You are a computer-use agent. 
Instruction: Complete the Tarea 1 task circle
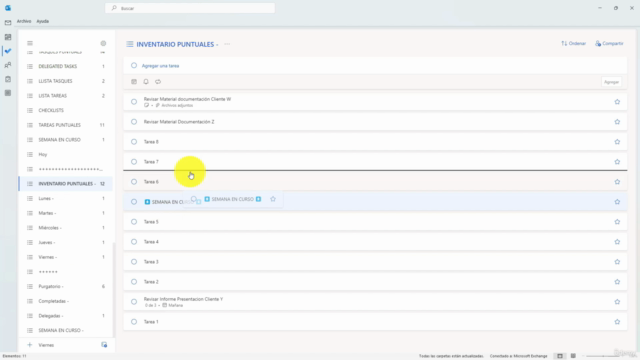pos(134,322)
